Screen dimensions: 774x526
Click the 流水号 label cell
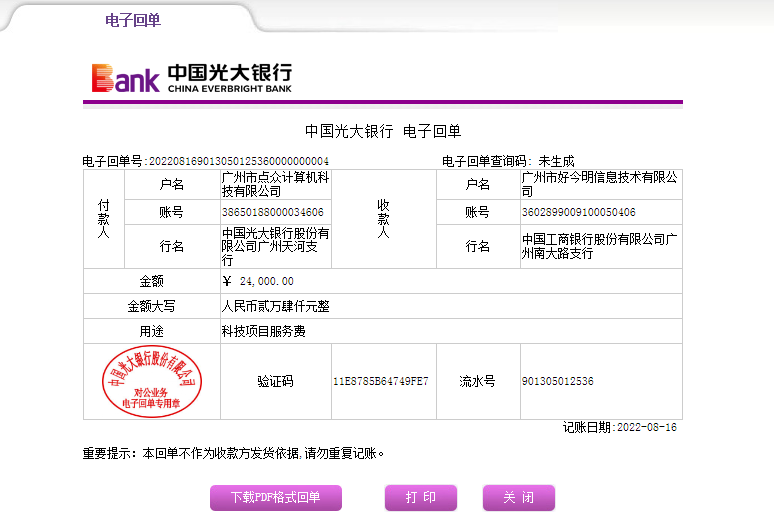[x=478, y=381]
